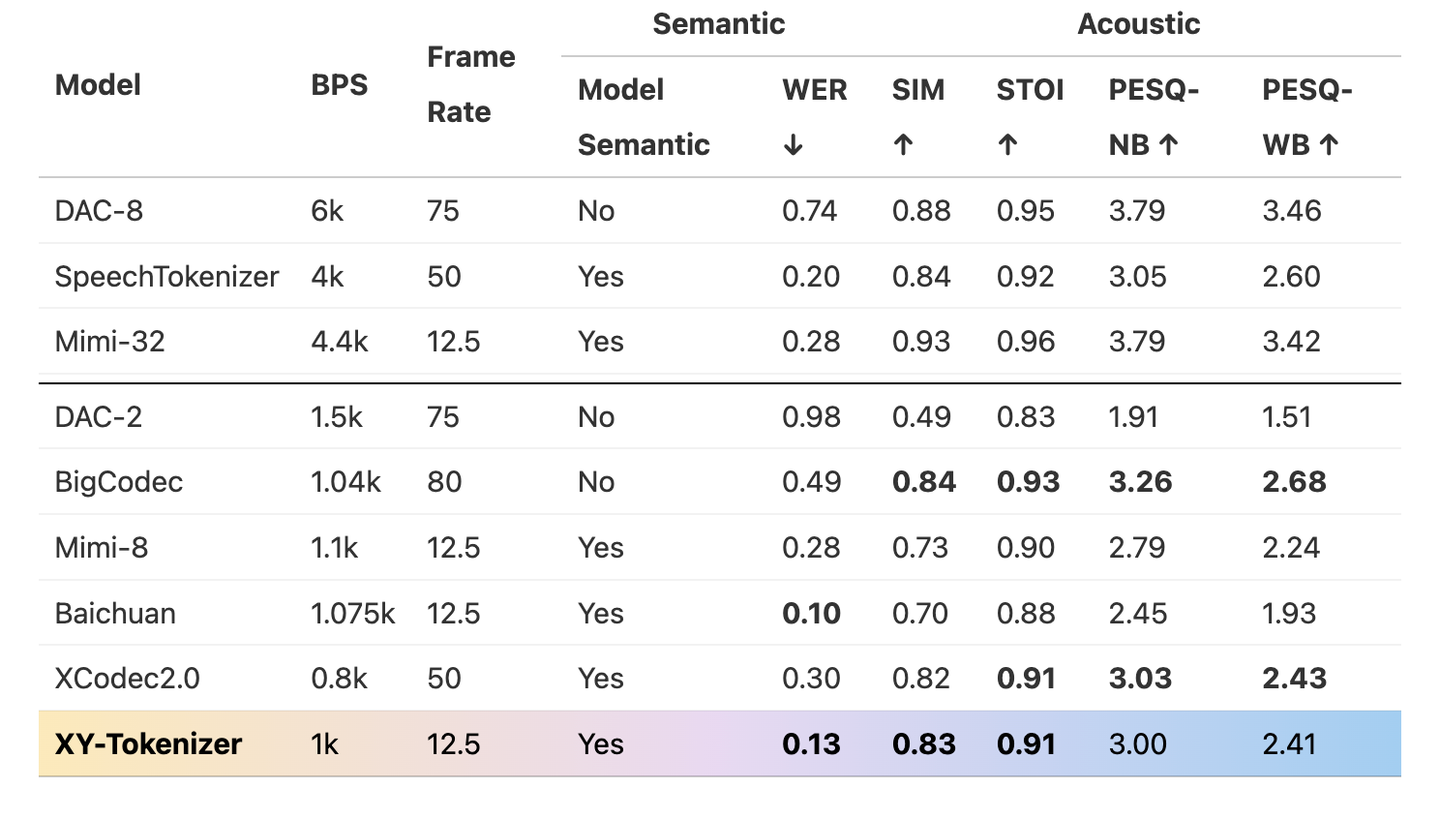Click XY-Tokenizer's 0.13 WER value
The image size is (1440, 819).
coord(811,744)
